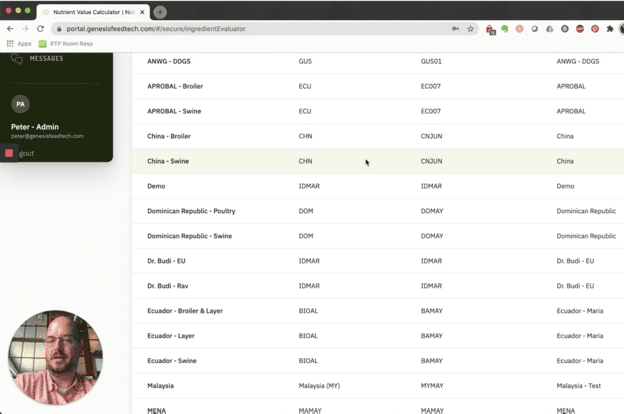This screenshot has height=414, width=624.
Task: Click the presenter webcam video thumbnail
Action: point(55,357)
